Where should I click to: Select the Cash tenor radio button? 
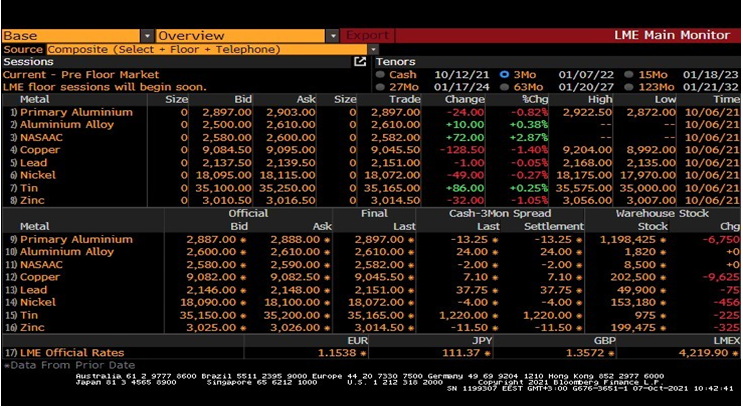pos(380,74)
